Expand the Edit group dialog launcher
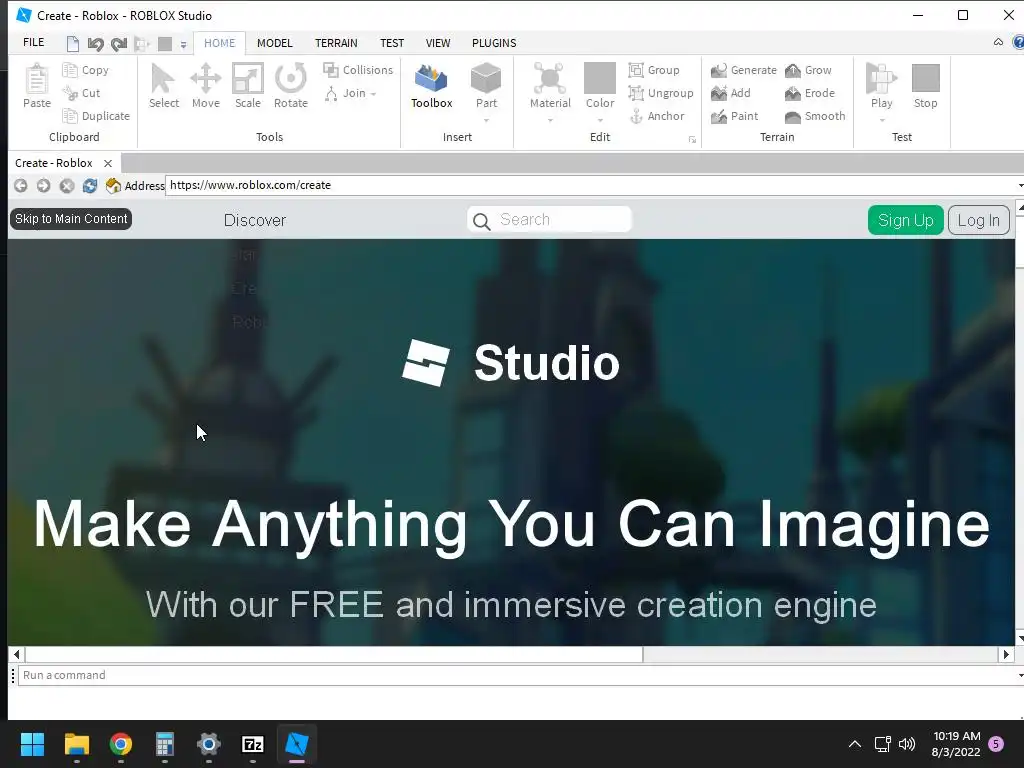1024x768 pixels. point(692,140)
